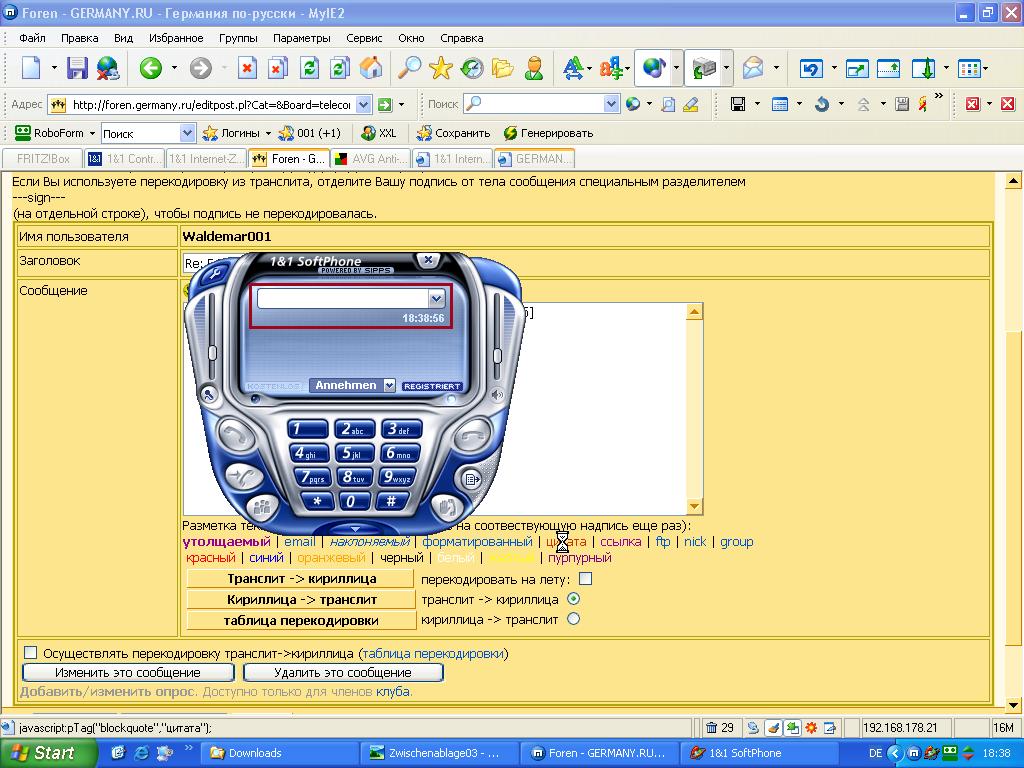Click the History clock toolbar icon
Viewport: 1024px width, 768px height.
click(x=472, y=67)
